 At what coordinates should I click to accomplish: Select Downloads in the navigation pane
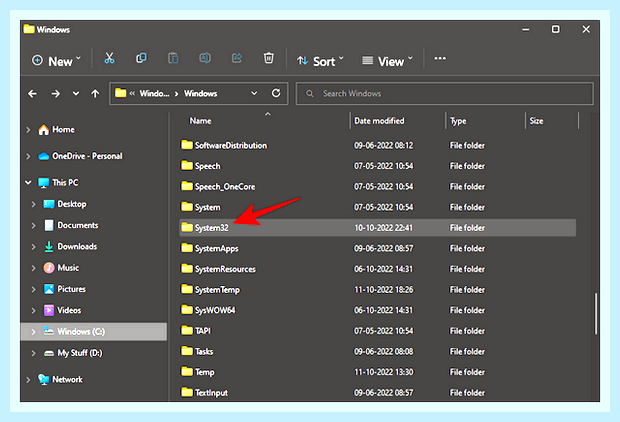(x=77, y=247)
